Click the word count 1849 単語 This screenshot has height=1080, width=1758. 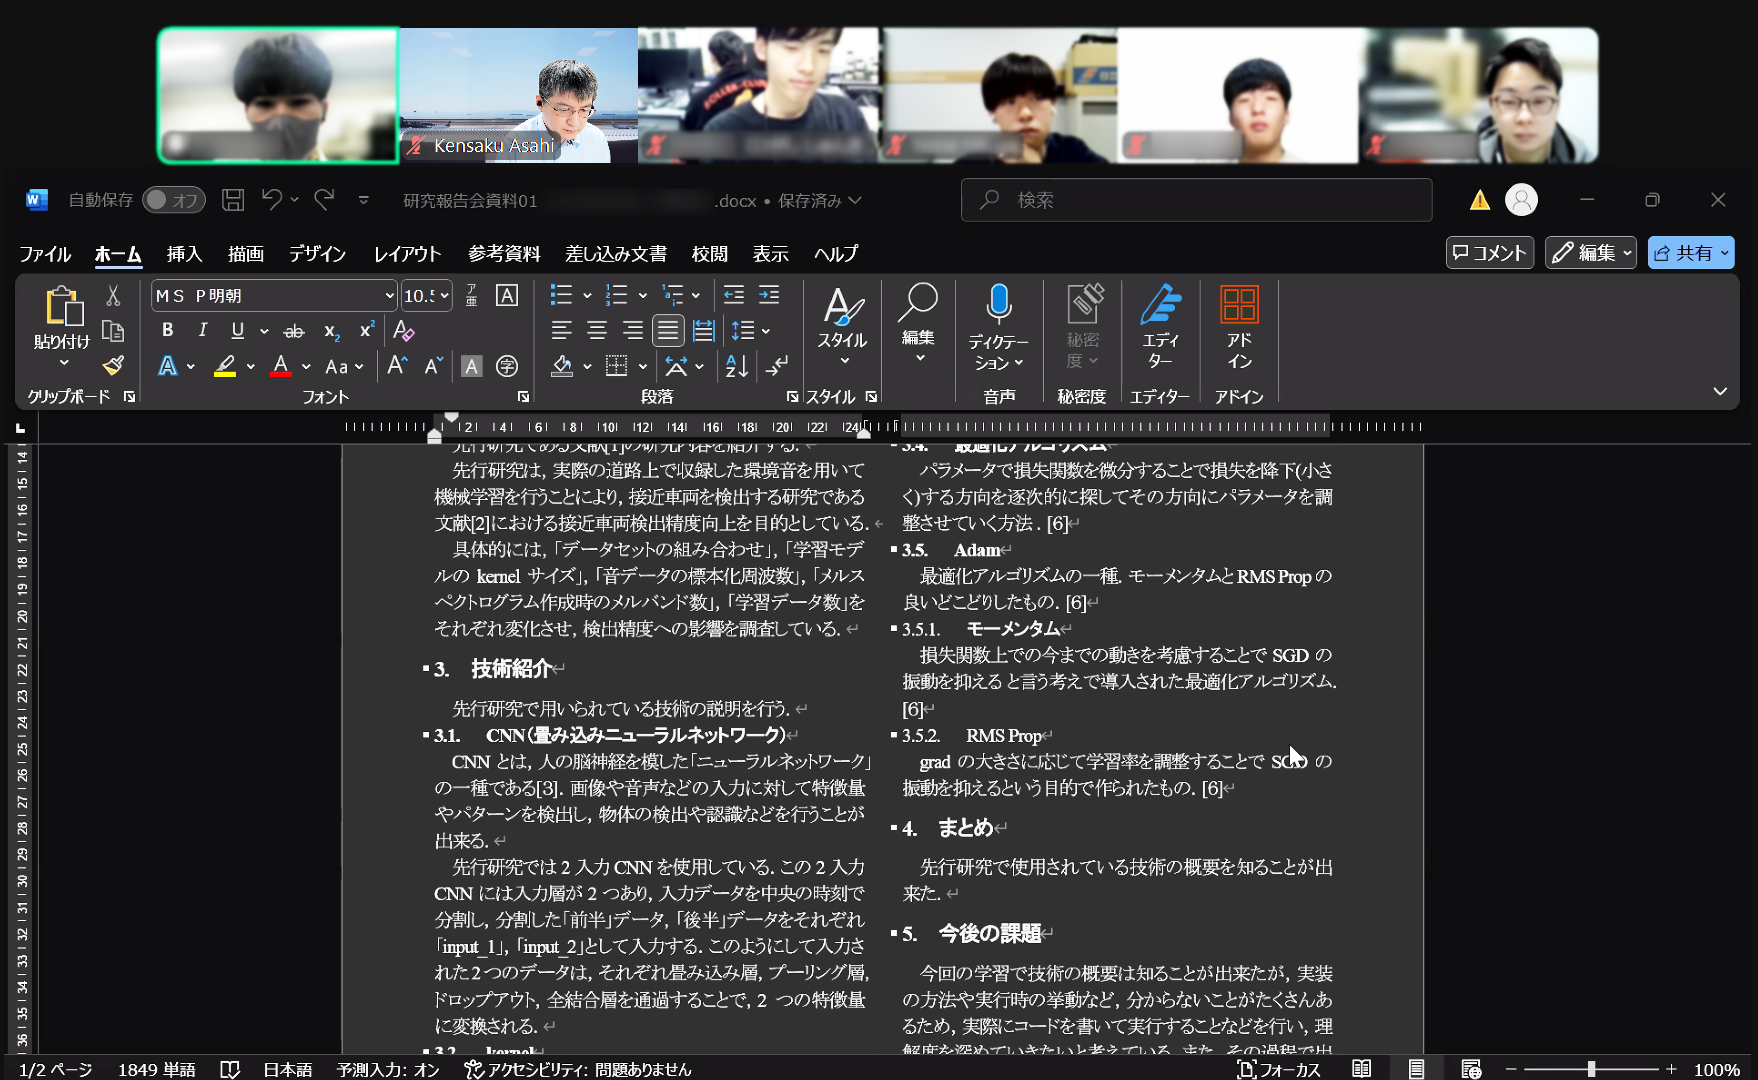pyautogui.click(x=157, y=1069)
